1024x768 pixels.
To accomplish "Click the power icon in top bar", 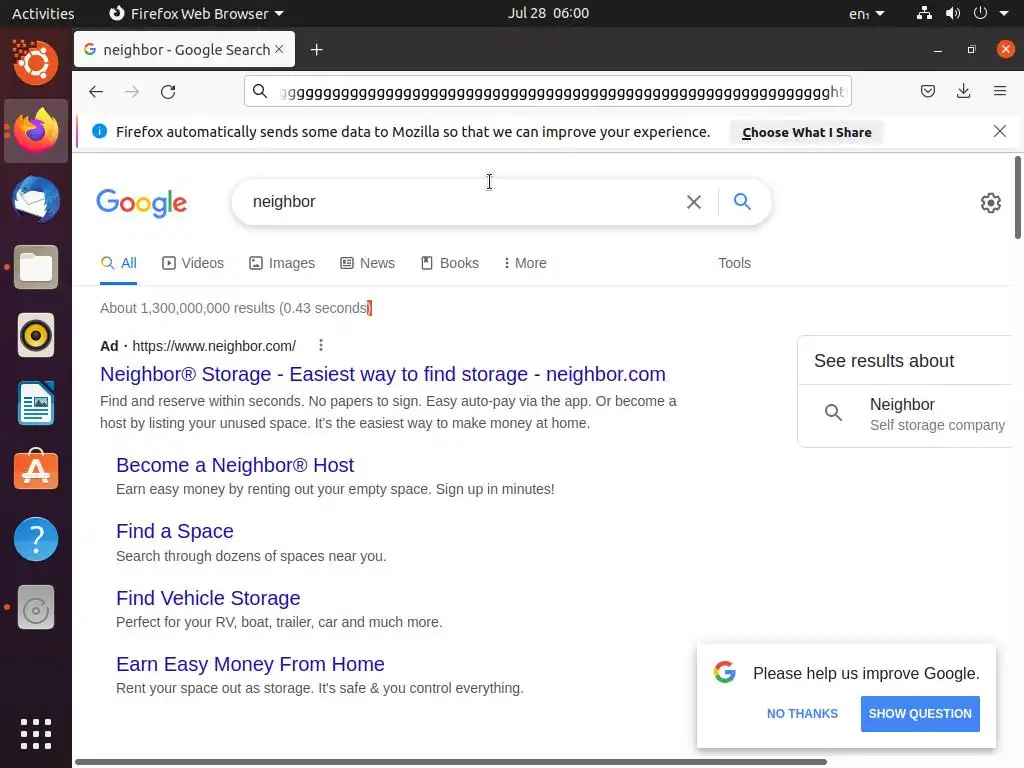I will click(x=980, y=13).
